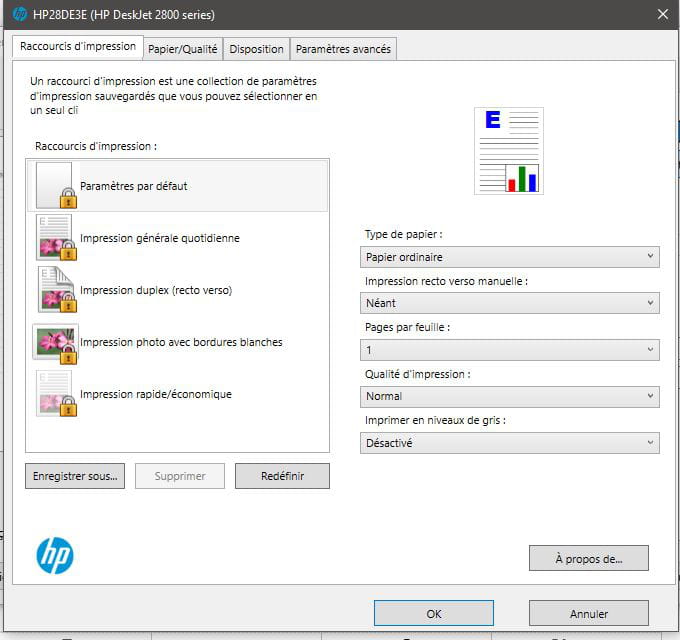Open the Impression recto verso manuelle dropdown
This screenshot has width=680, height=640.
click(x=510, y=303)
